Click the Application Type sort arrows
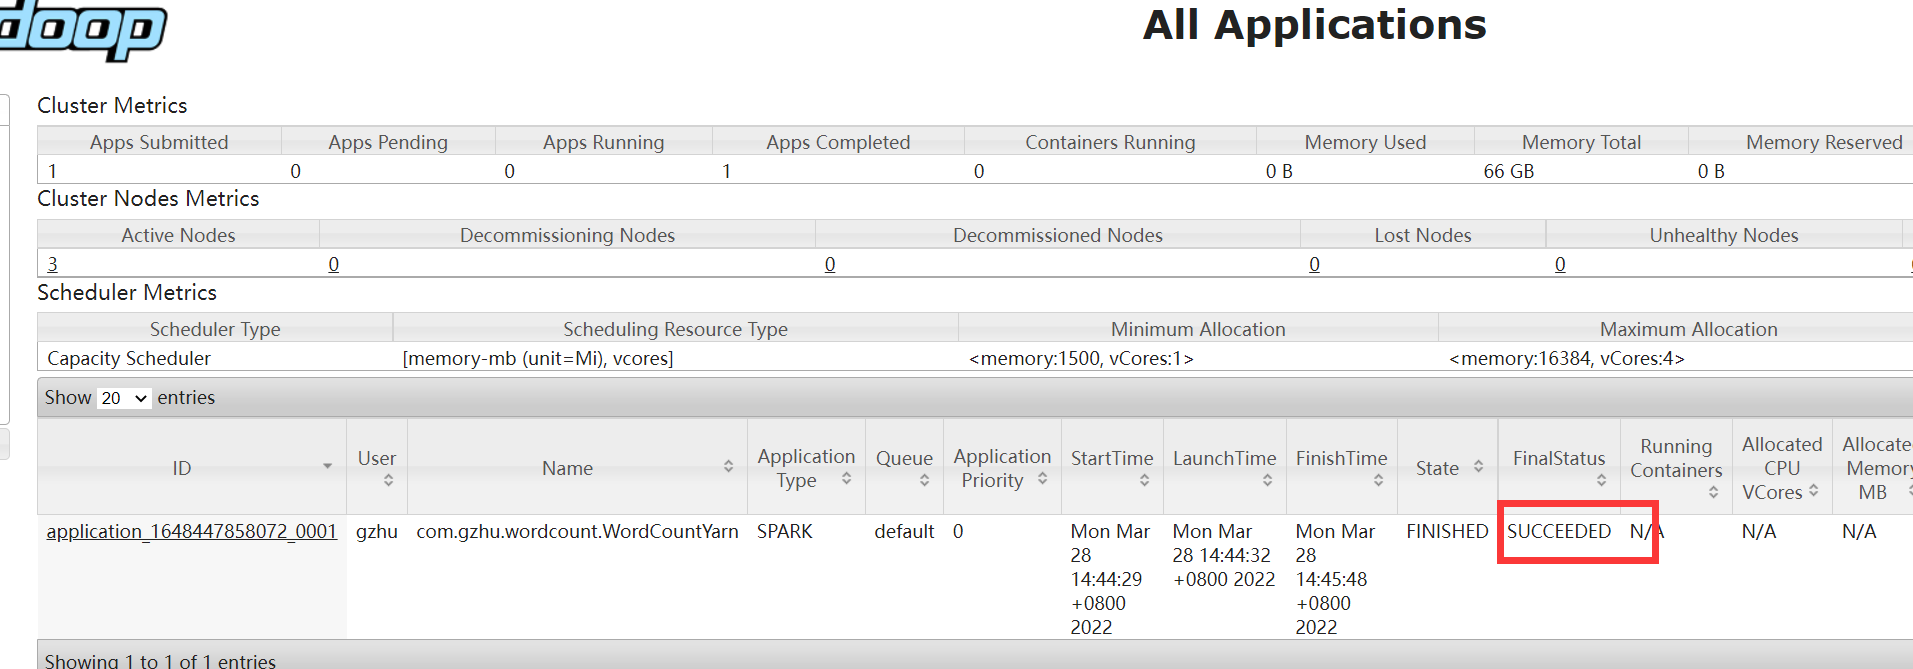 tap(846, 479)
